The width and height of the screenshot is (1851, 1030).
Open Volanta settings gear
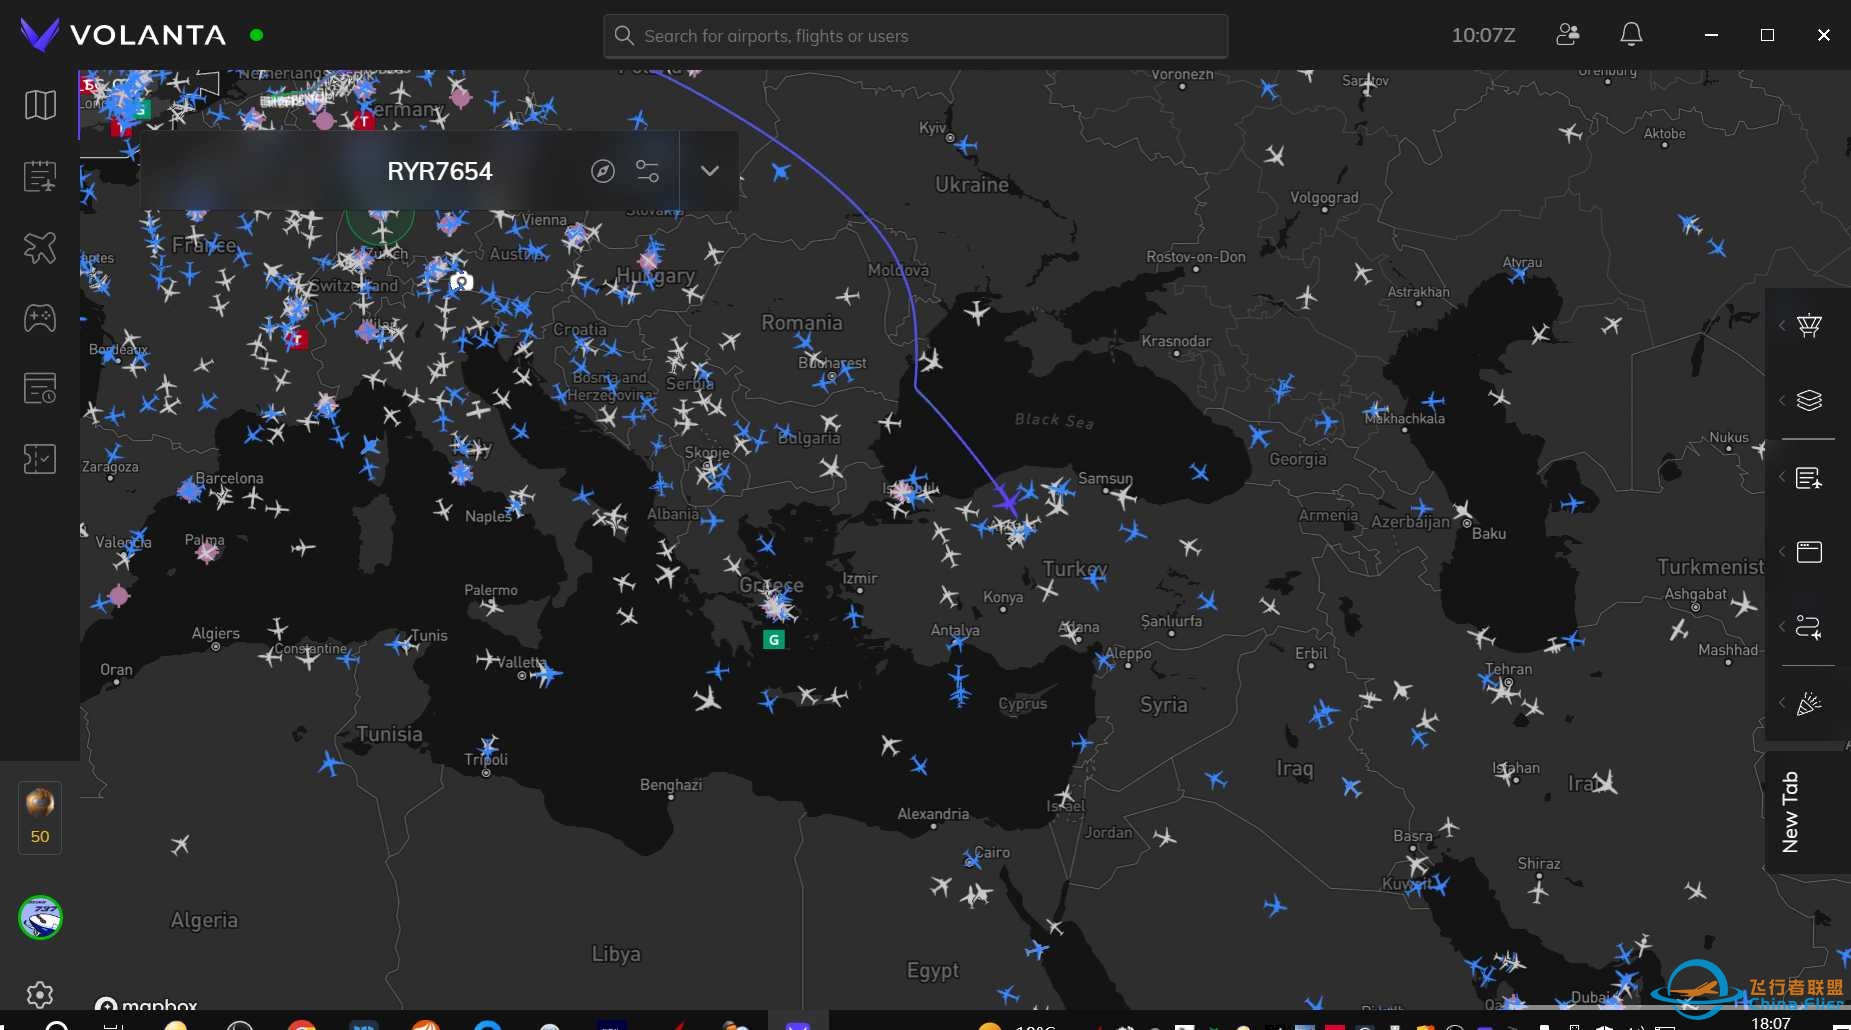tap(40, 994)
